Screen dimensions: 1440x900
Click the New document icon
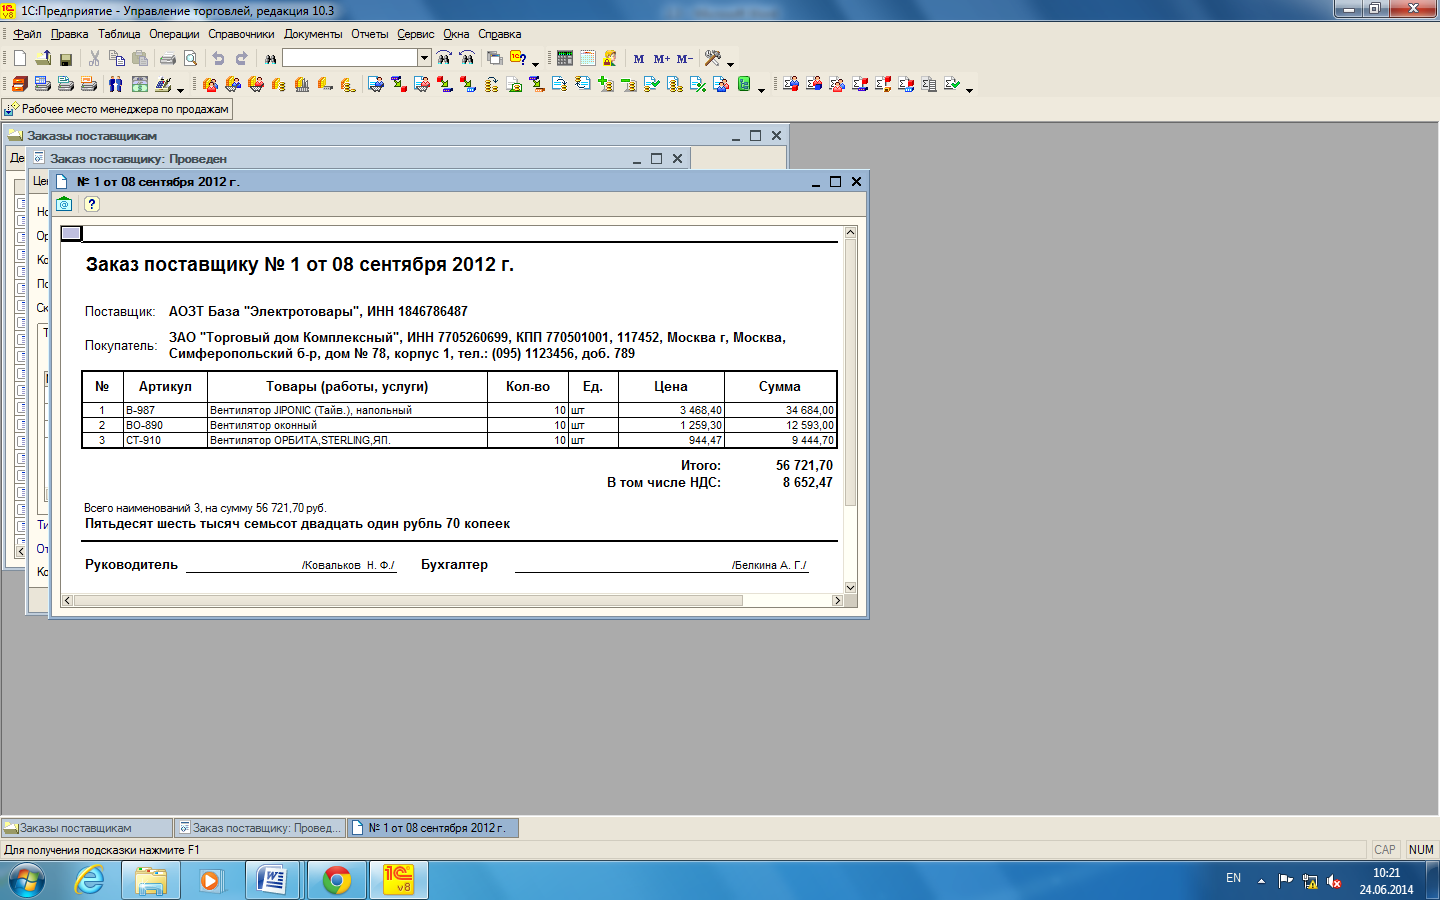(x=19, y=58)
